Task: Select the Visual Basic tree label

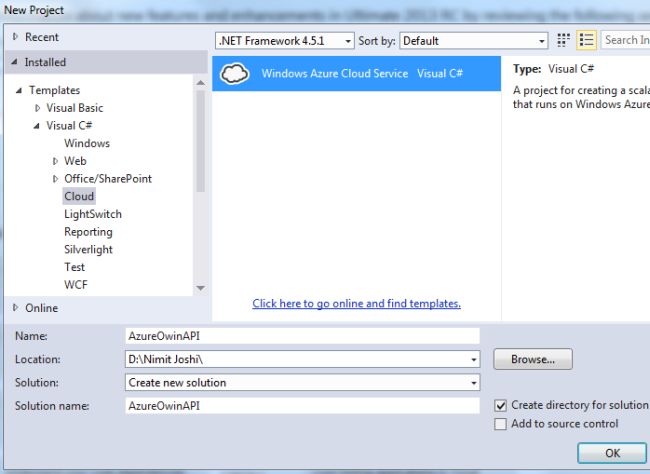Action: click(x=75, y=108)
